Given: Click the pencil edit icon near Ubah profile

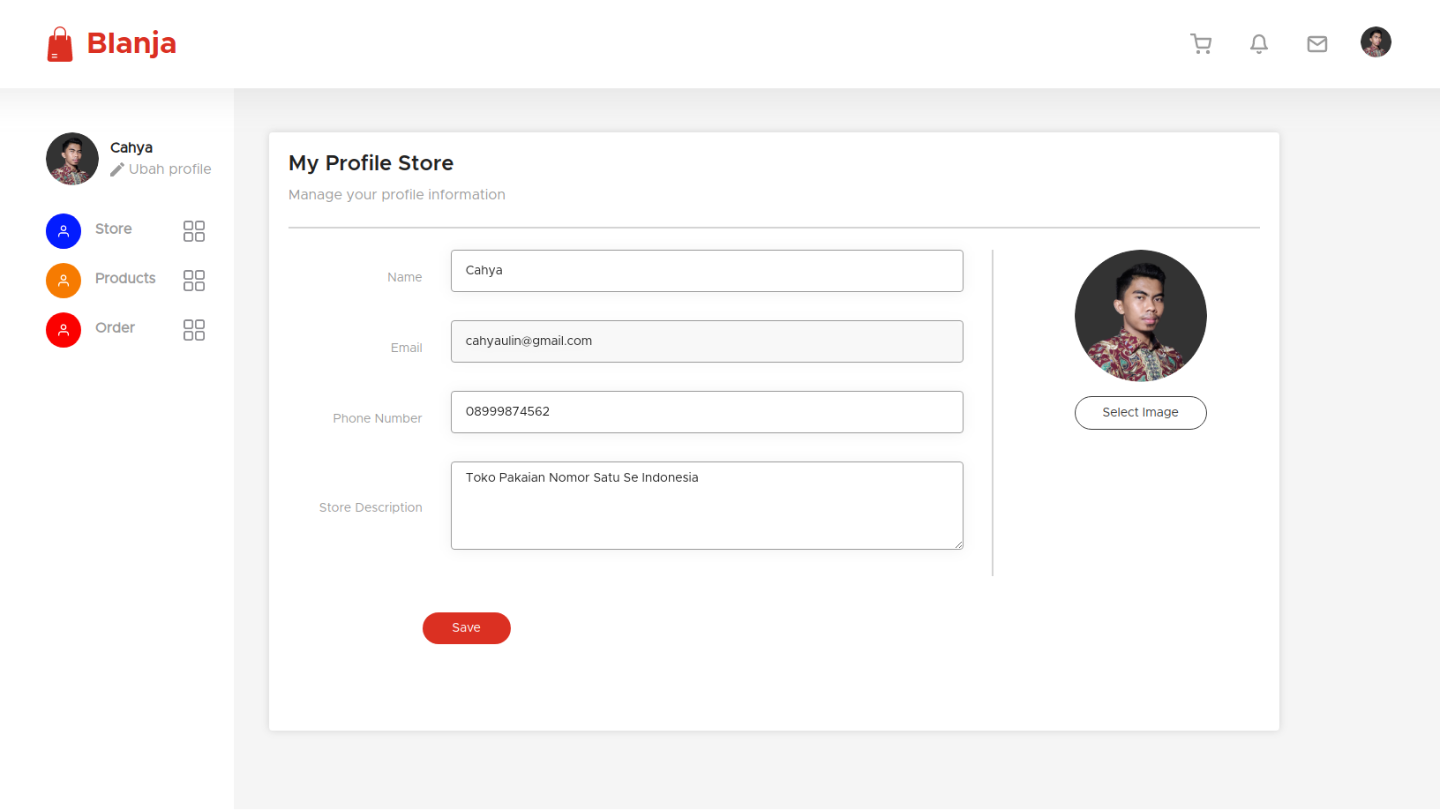Looking at the screenshot, I should [115, 169].
